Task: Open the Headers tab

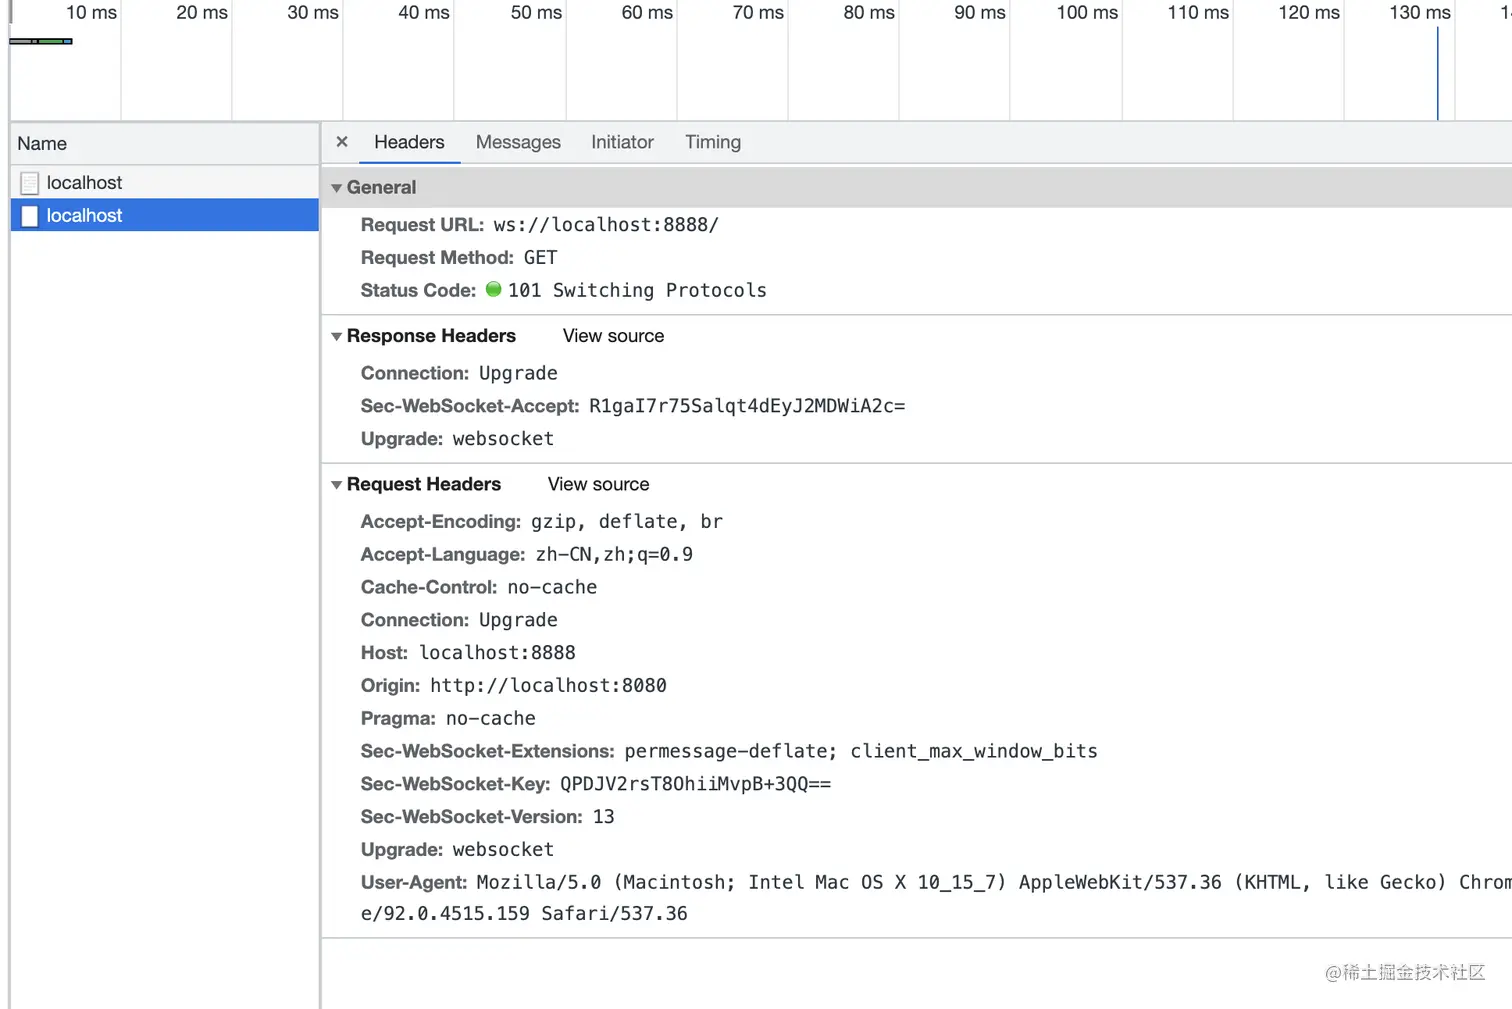Action: coord(409,142)
